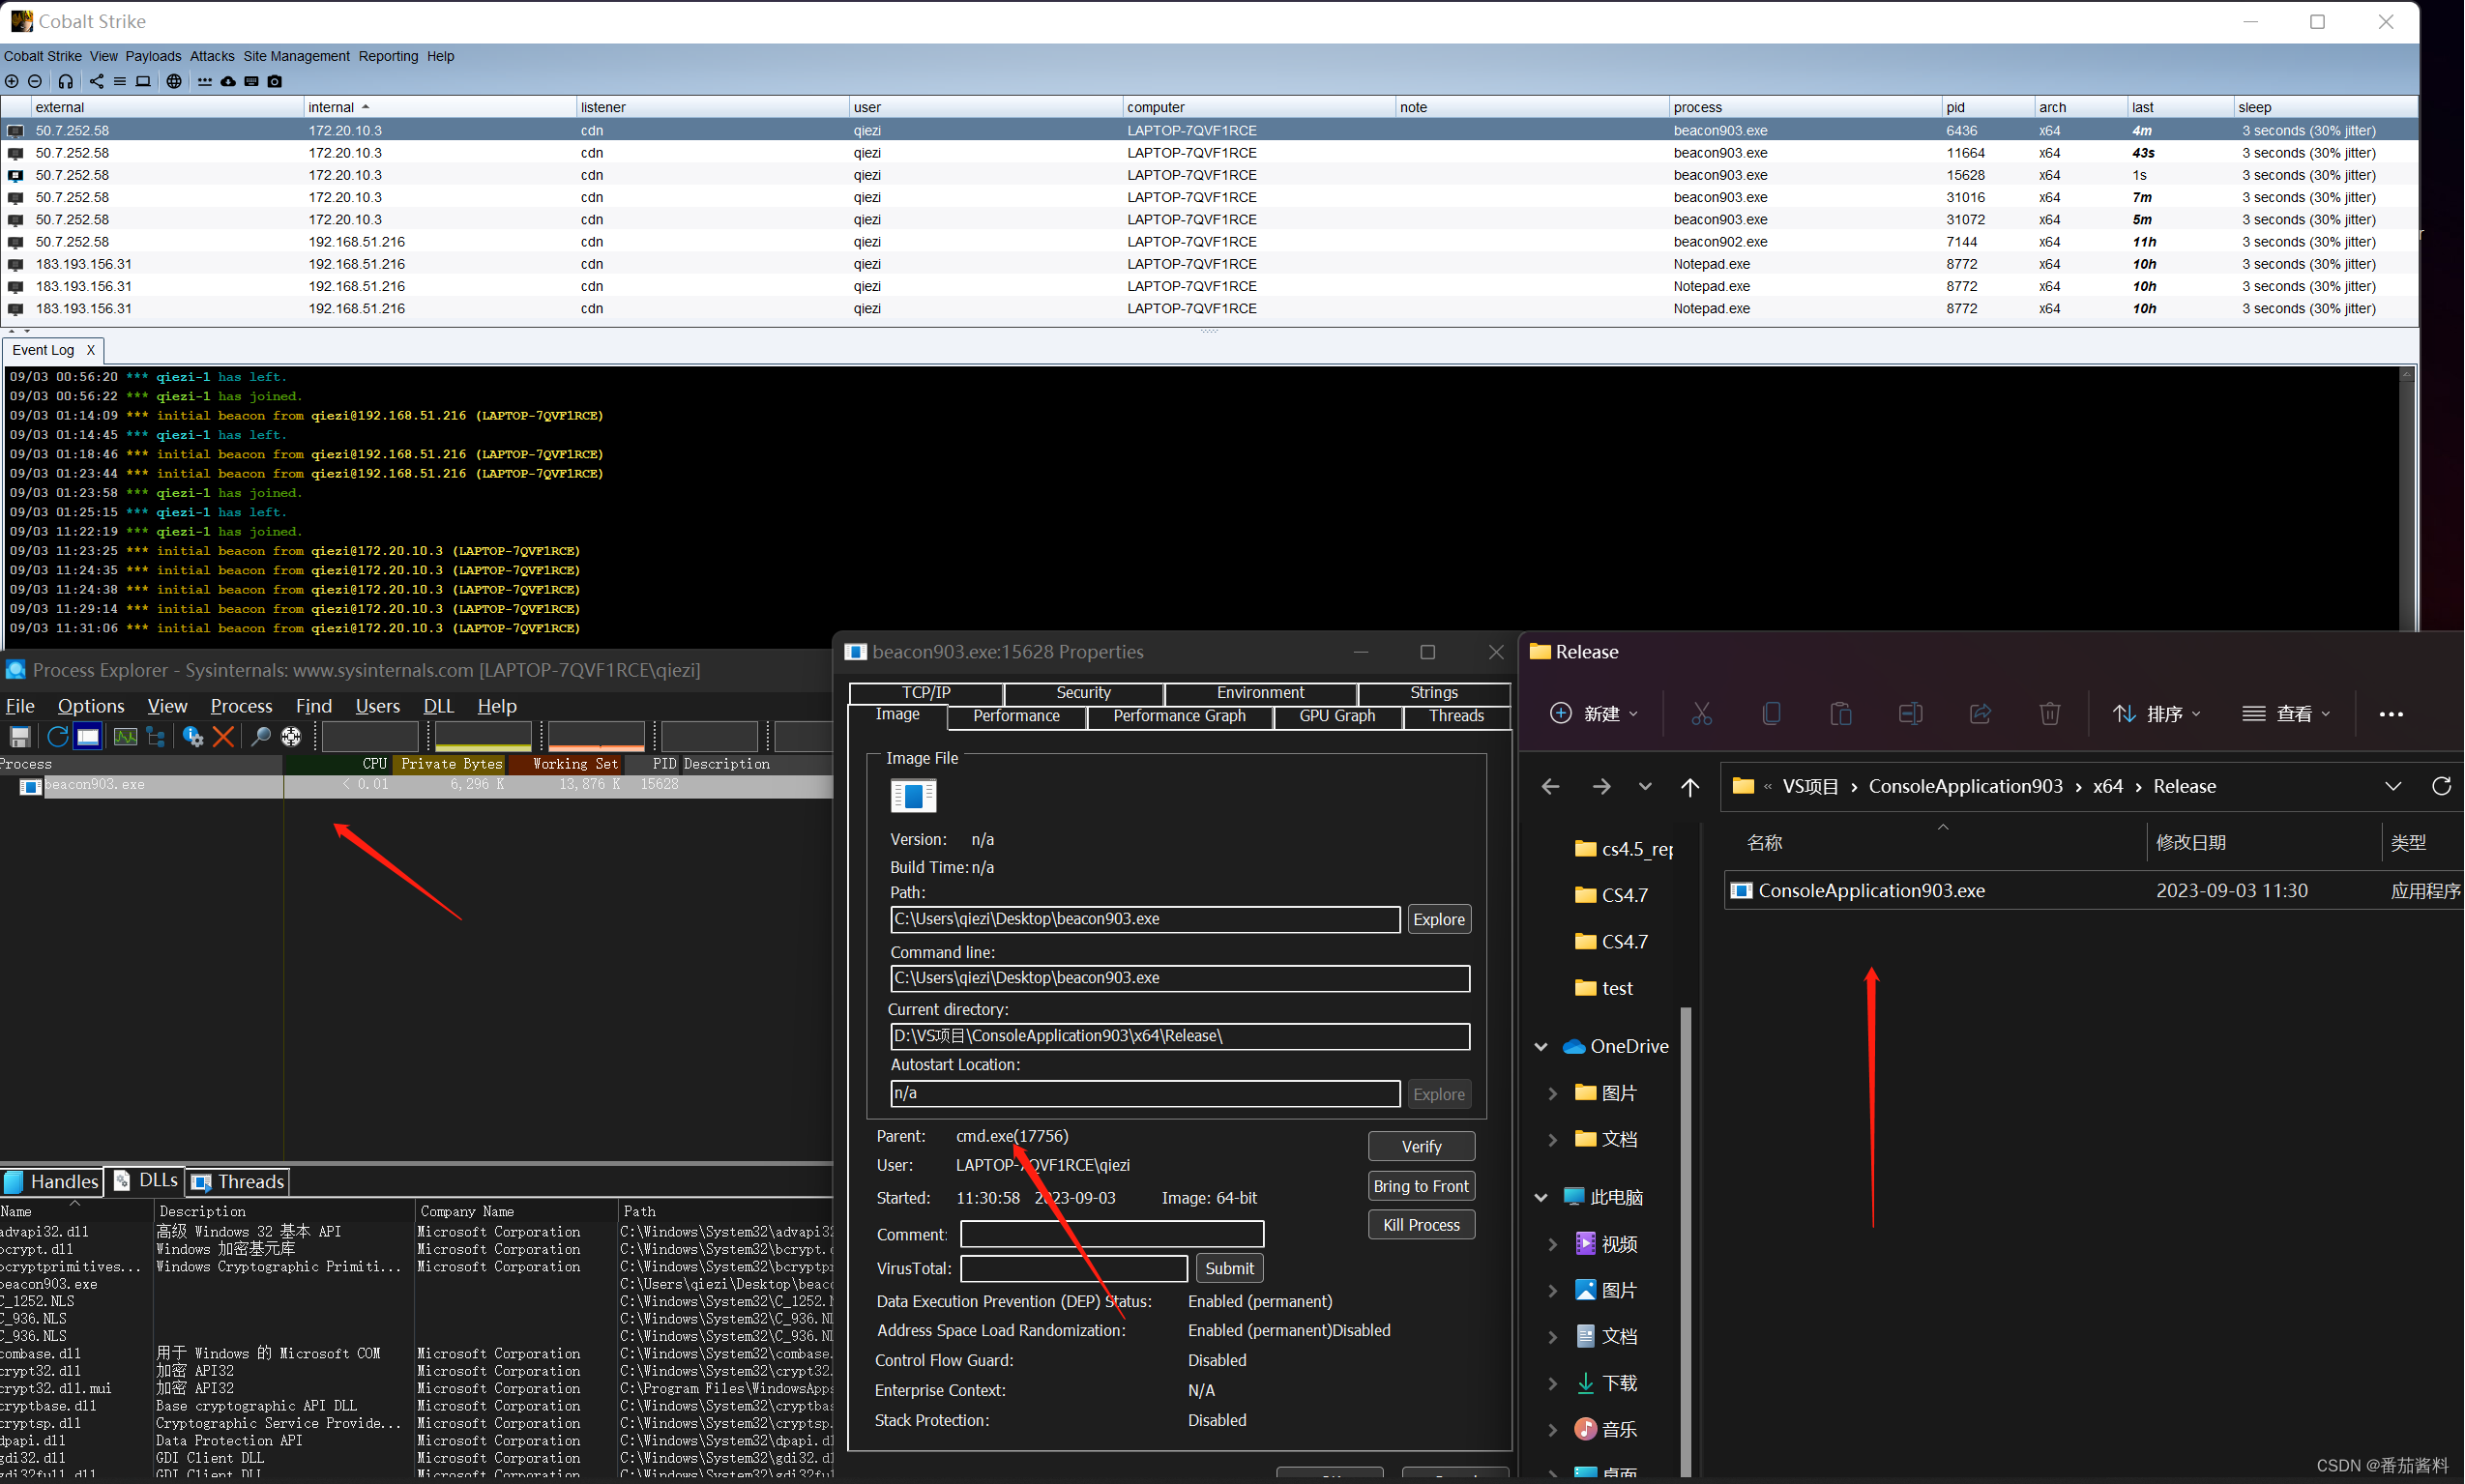The width and height of the screenshot is (2465, 1484).
Task: Expand the 图片 folder under OneDrive
Action: (1553, 1094)
